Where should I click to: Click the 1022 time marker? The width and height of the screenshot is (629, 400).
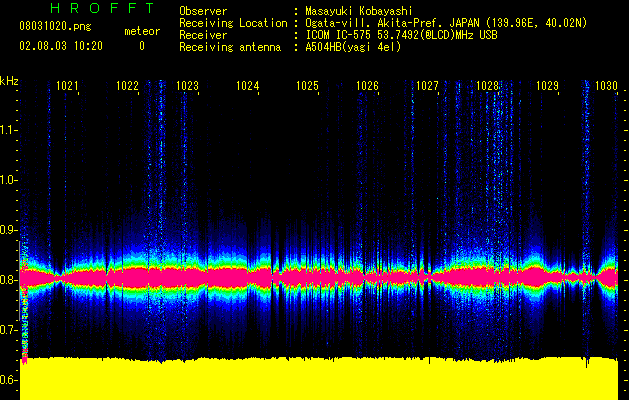[127, 86]
